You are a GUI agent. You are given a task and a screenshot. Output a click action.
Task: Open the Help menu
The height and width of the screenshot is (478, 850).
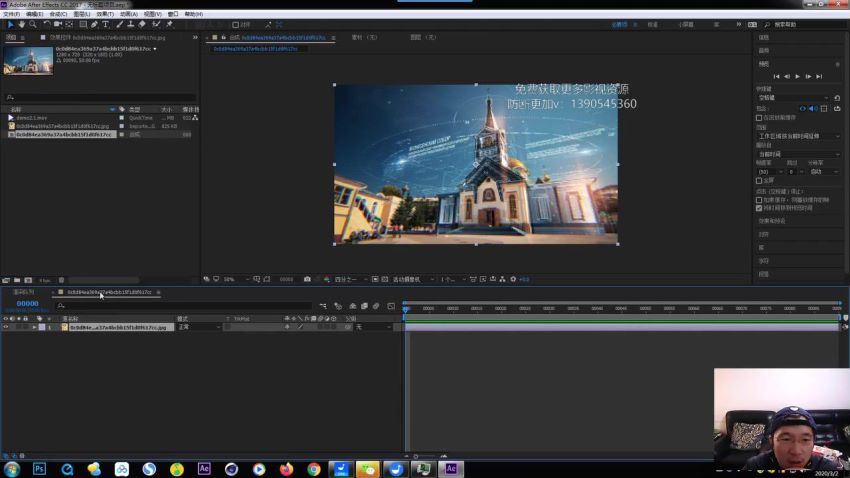pyautogui.click(x=194, y=14)
